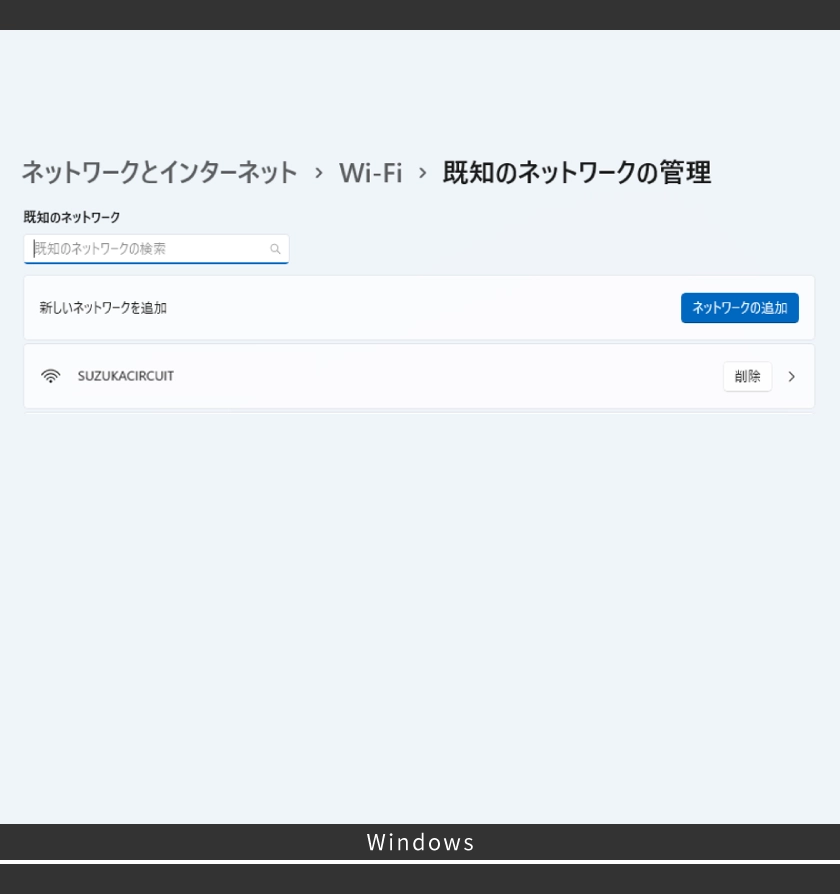
Task: Click the breadcrumb separator chevron after Wi-Fi
Action: click(422, 172)
